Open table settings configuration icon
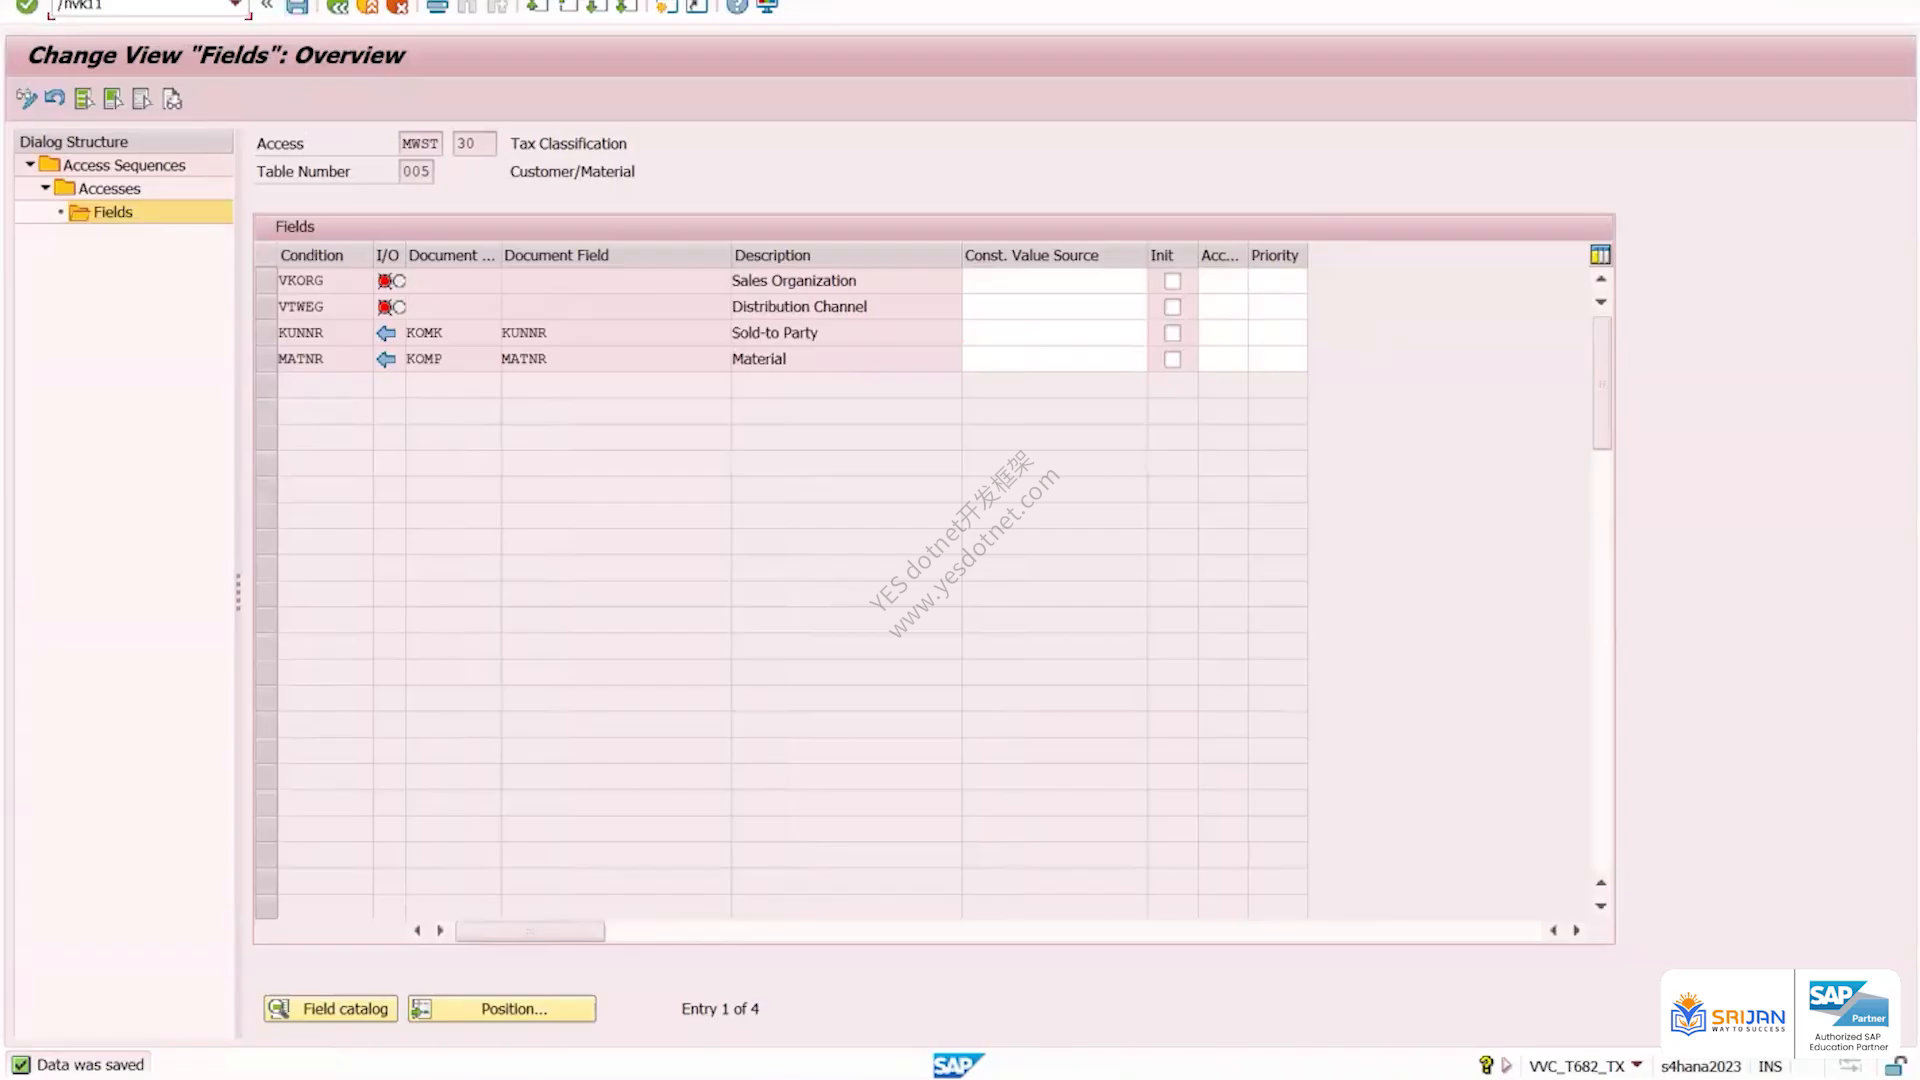 click(x=1600, y=255)
